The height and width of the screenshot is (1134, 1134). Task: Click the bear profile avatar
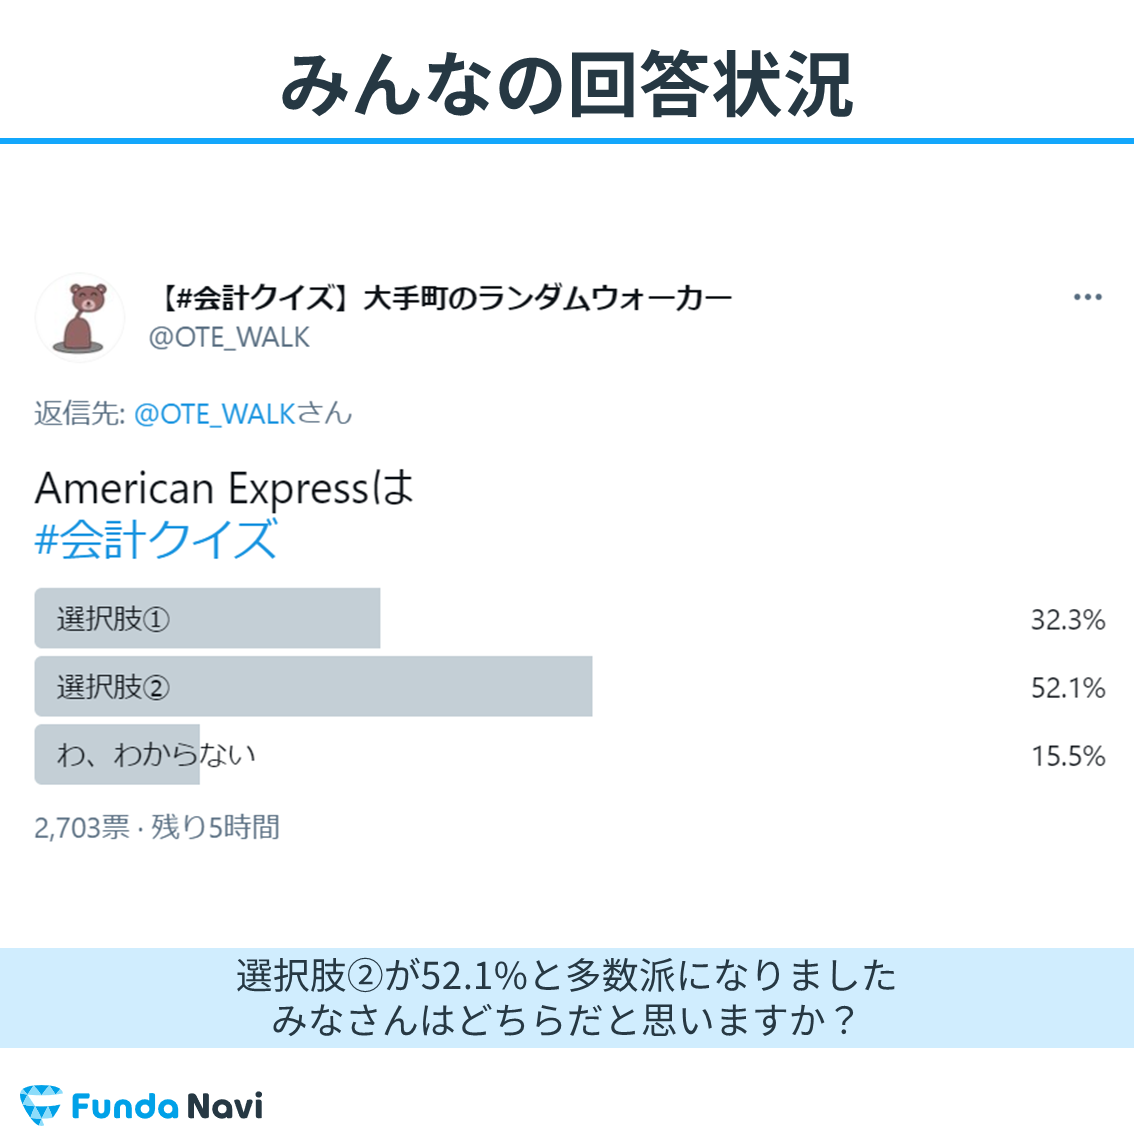[80, 317]
